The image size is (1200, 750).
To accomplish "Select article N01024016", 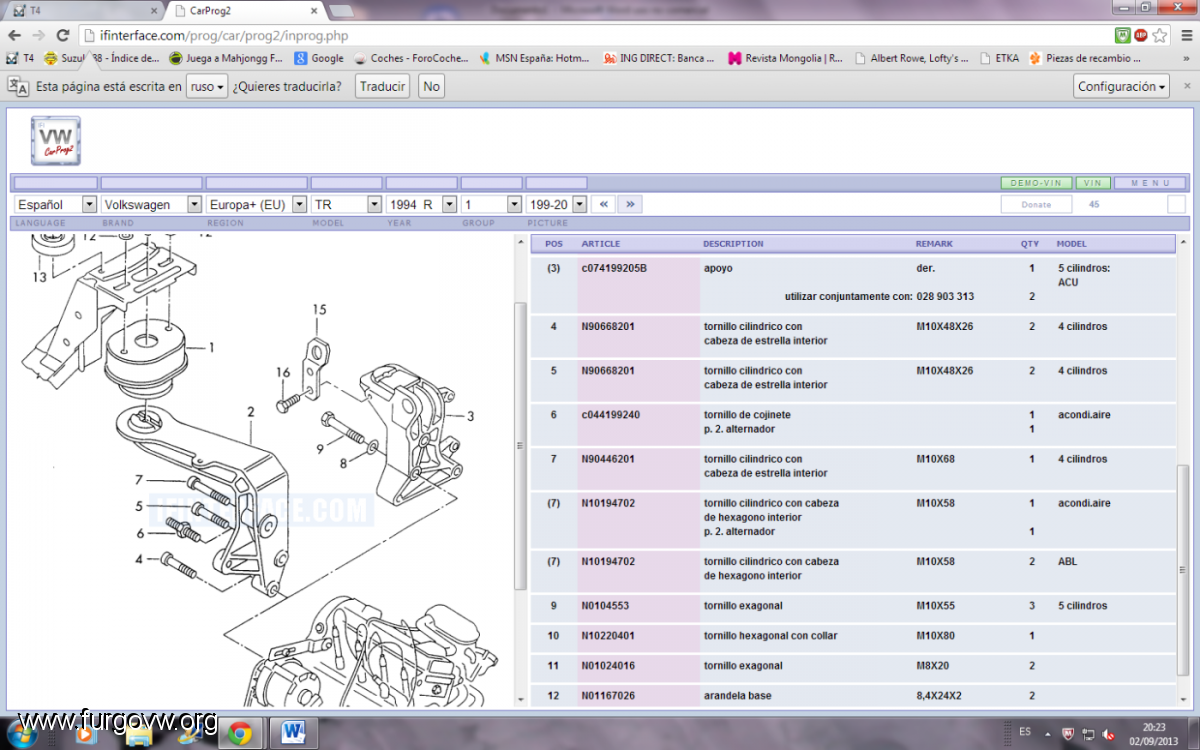I will click(x=607, y=666).
